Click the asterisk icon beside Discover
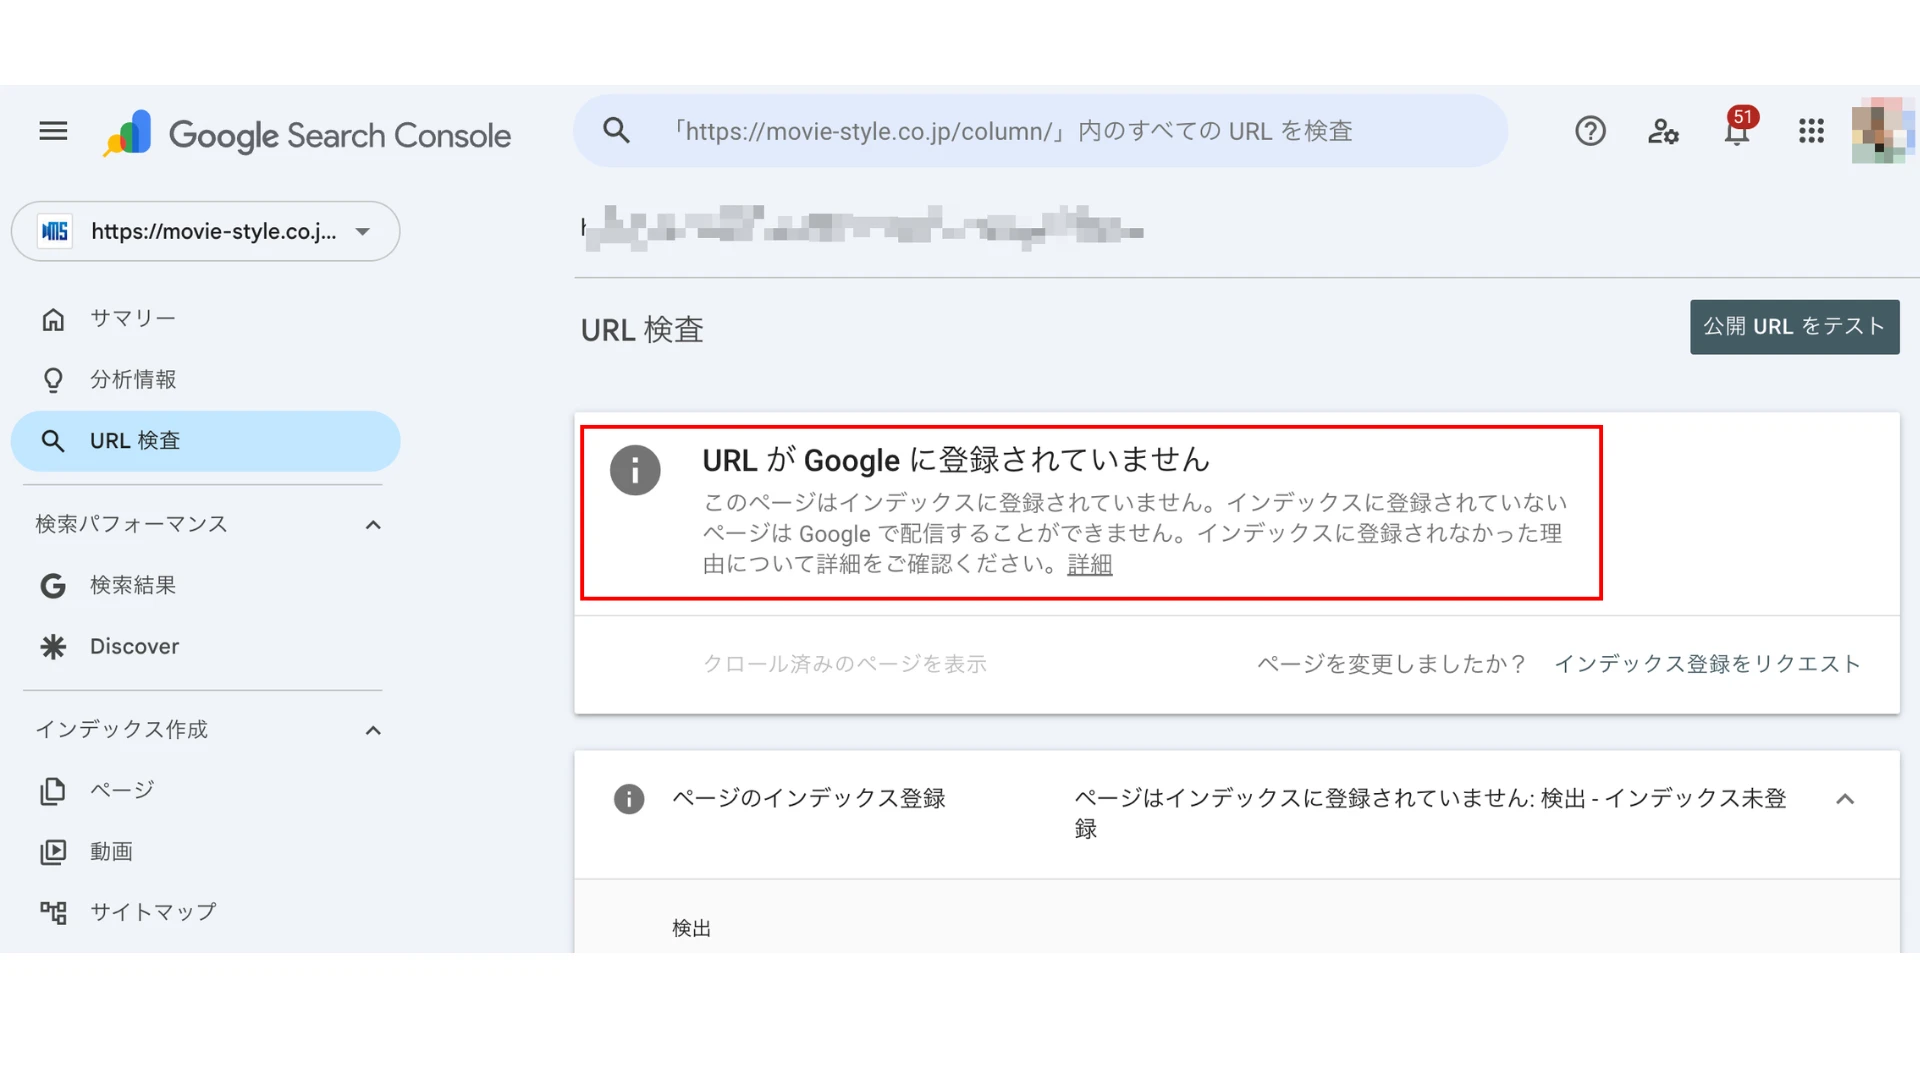Viewport: 1920px width, 1080px height. click(x=53, y=647)
